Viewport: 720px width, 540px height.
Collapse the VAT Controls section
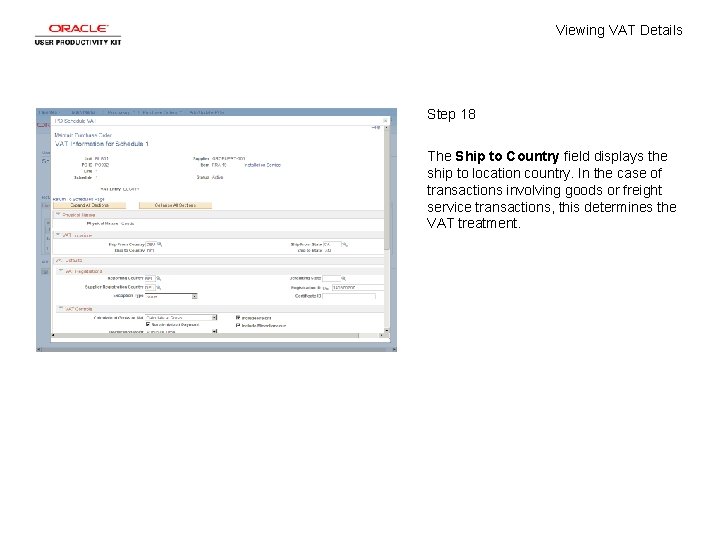click(61, 309)
